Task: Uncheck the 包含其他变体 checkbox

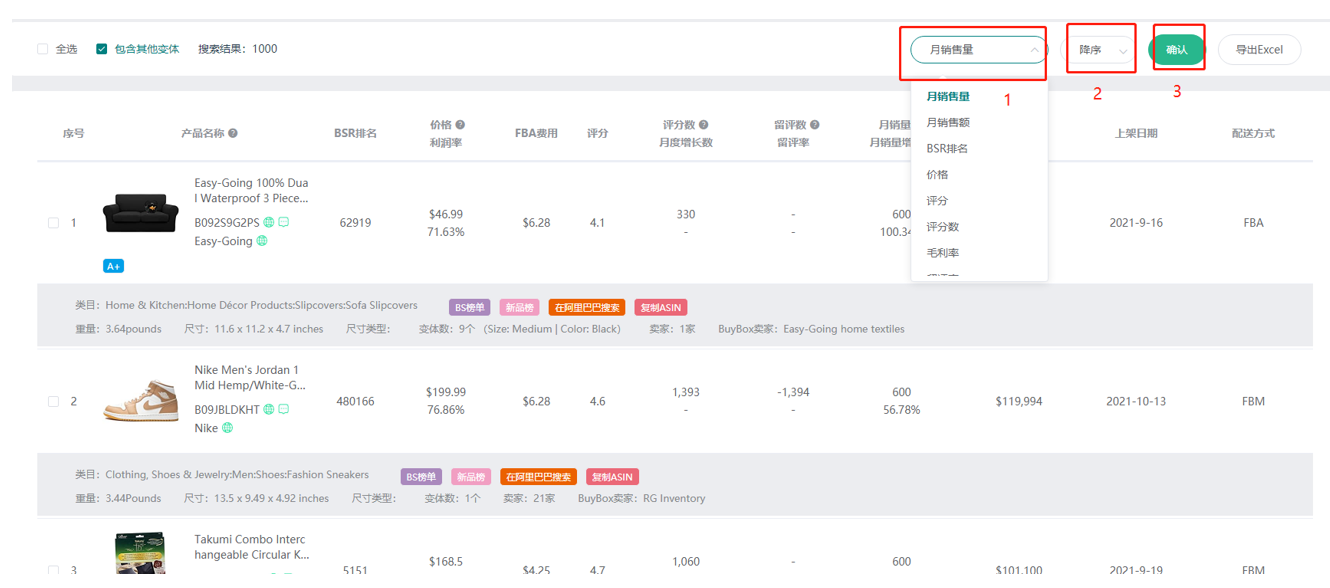Action: pyautogui.click(x=102, y=49)
